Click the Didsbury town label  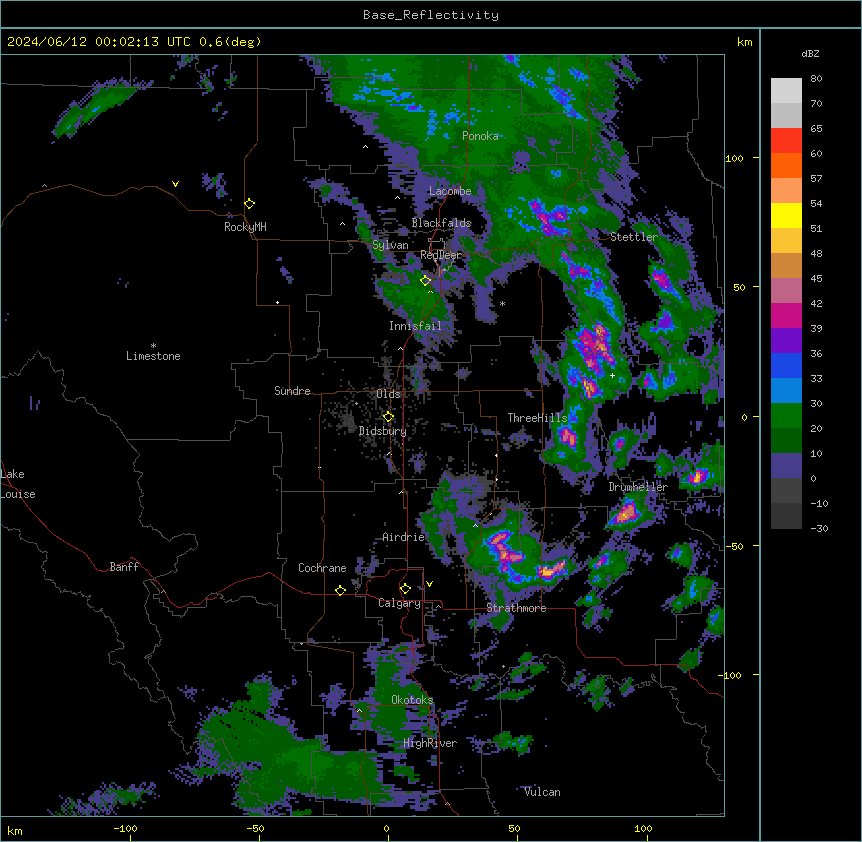383,431
